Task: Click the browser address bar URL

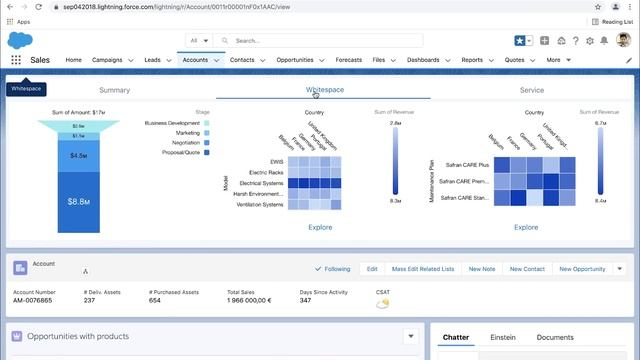Action: pos(177,7)
